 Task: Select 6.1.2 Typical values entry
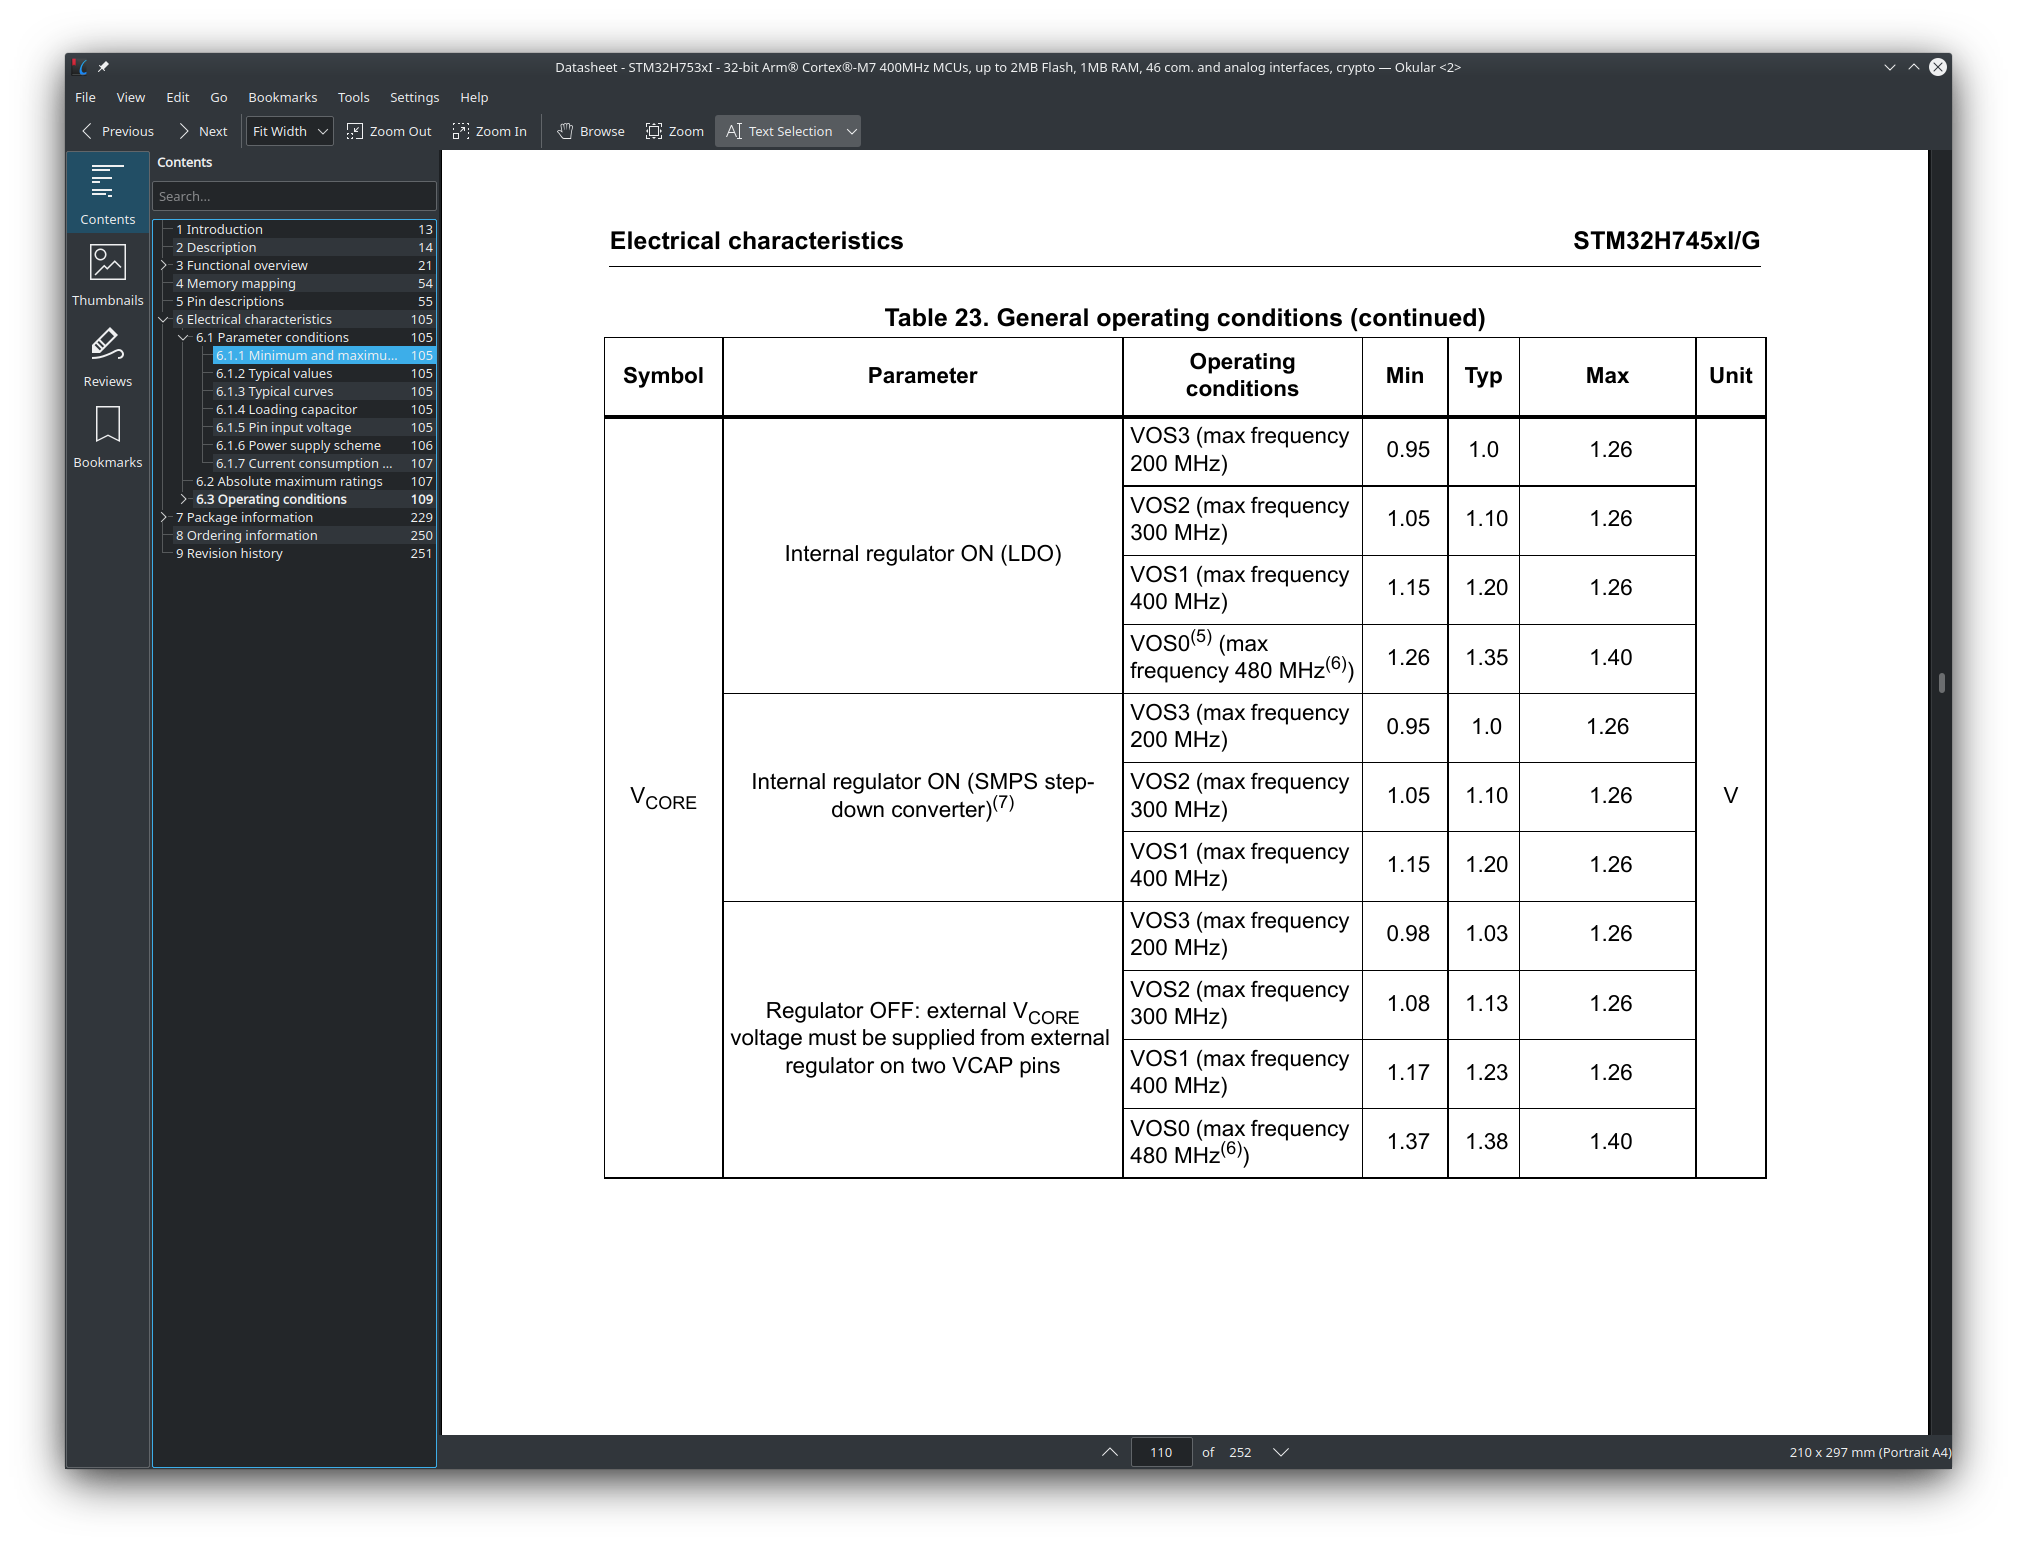click(x=324, y=373)
